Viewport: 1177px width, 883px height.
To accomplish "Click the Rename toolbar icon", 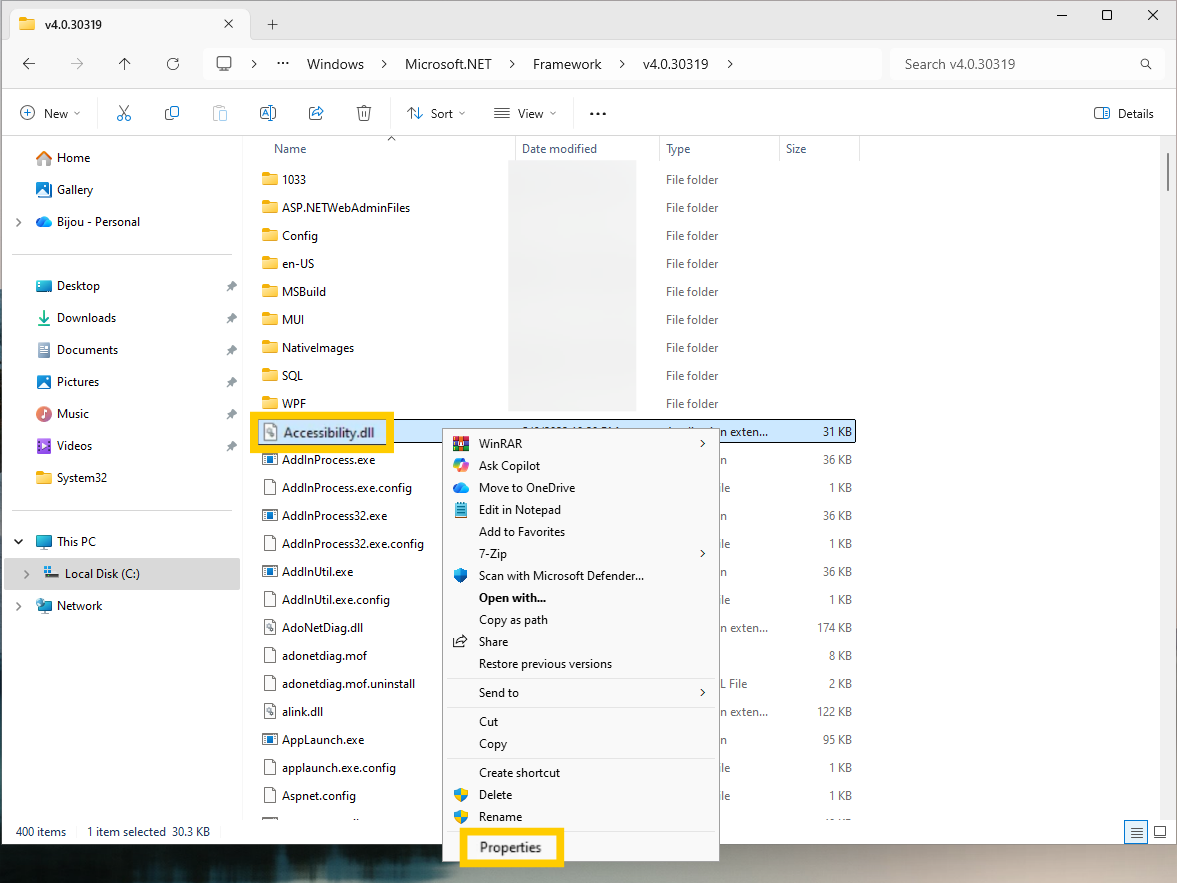I will click(x=268, y=113).
